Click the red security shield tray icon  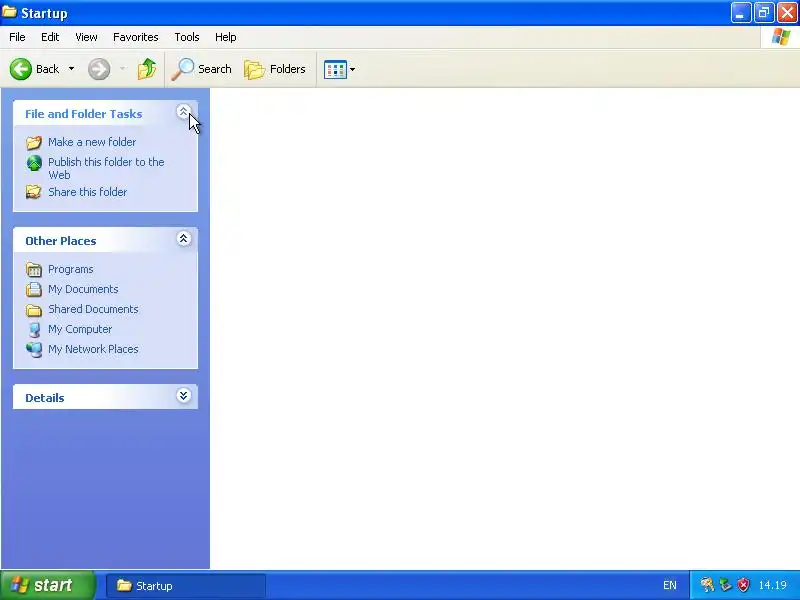(x=744, y=585)
